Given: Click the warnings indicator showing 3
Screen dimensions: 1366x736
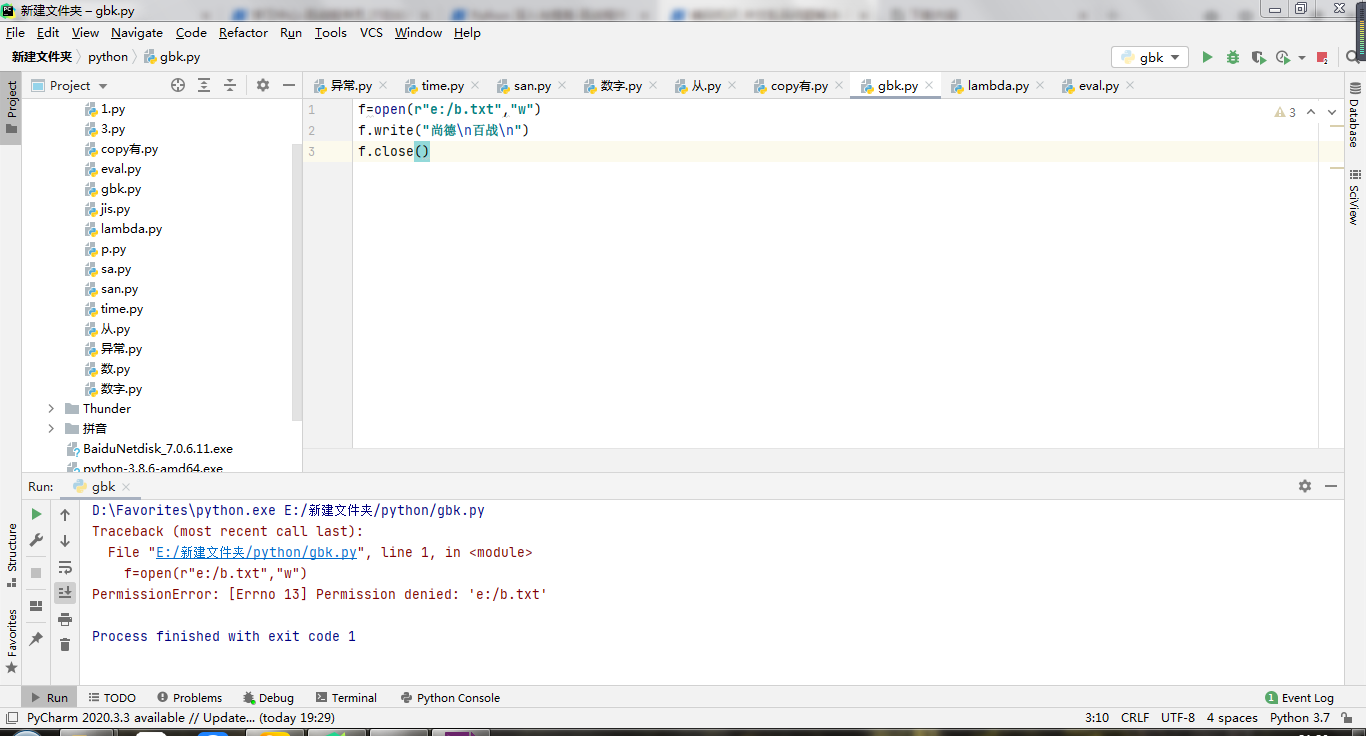Looking at the screenshot, I should (x=1286, y=112).
